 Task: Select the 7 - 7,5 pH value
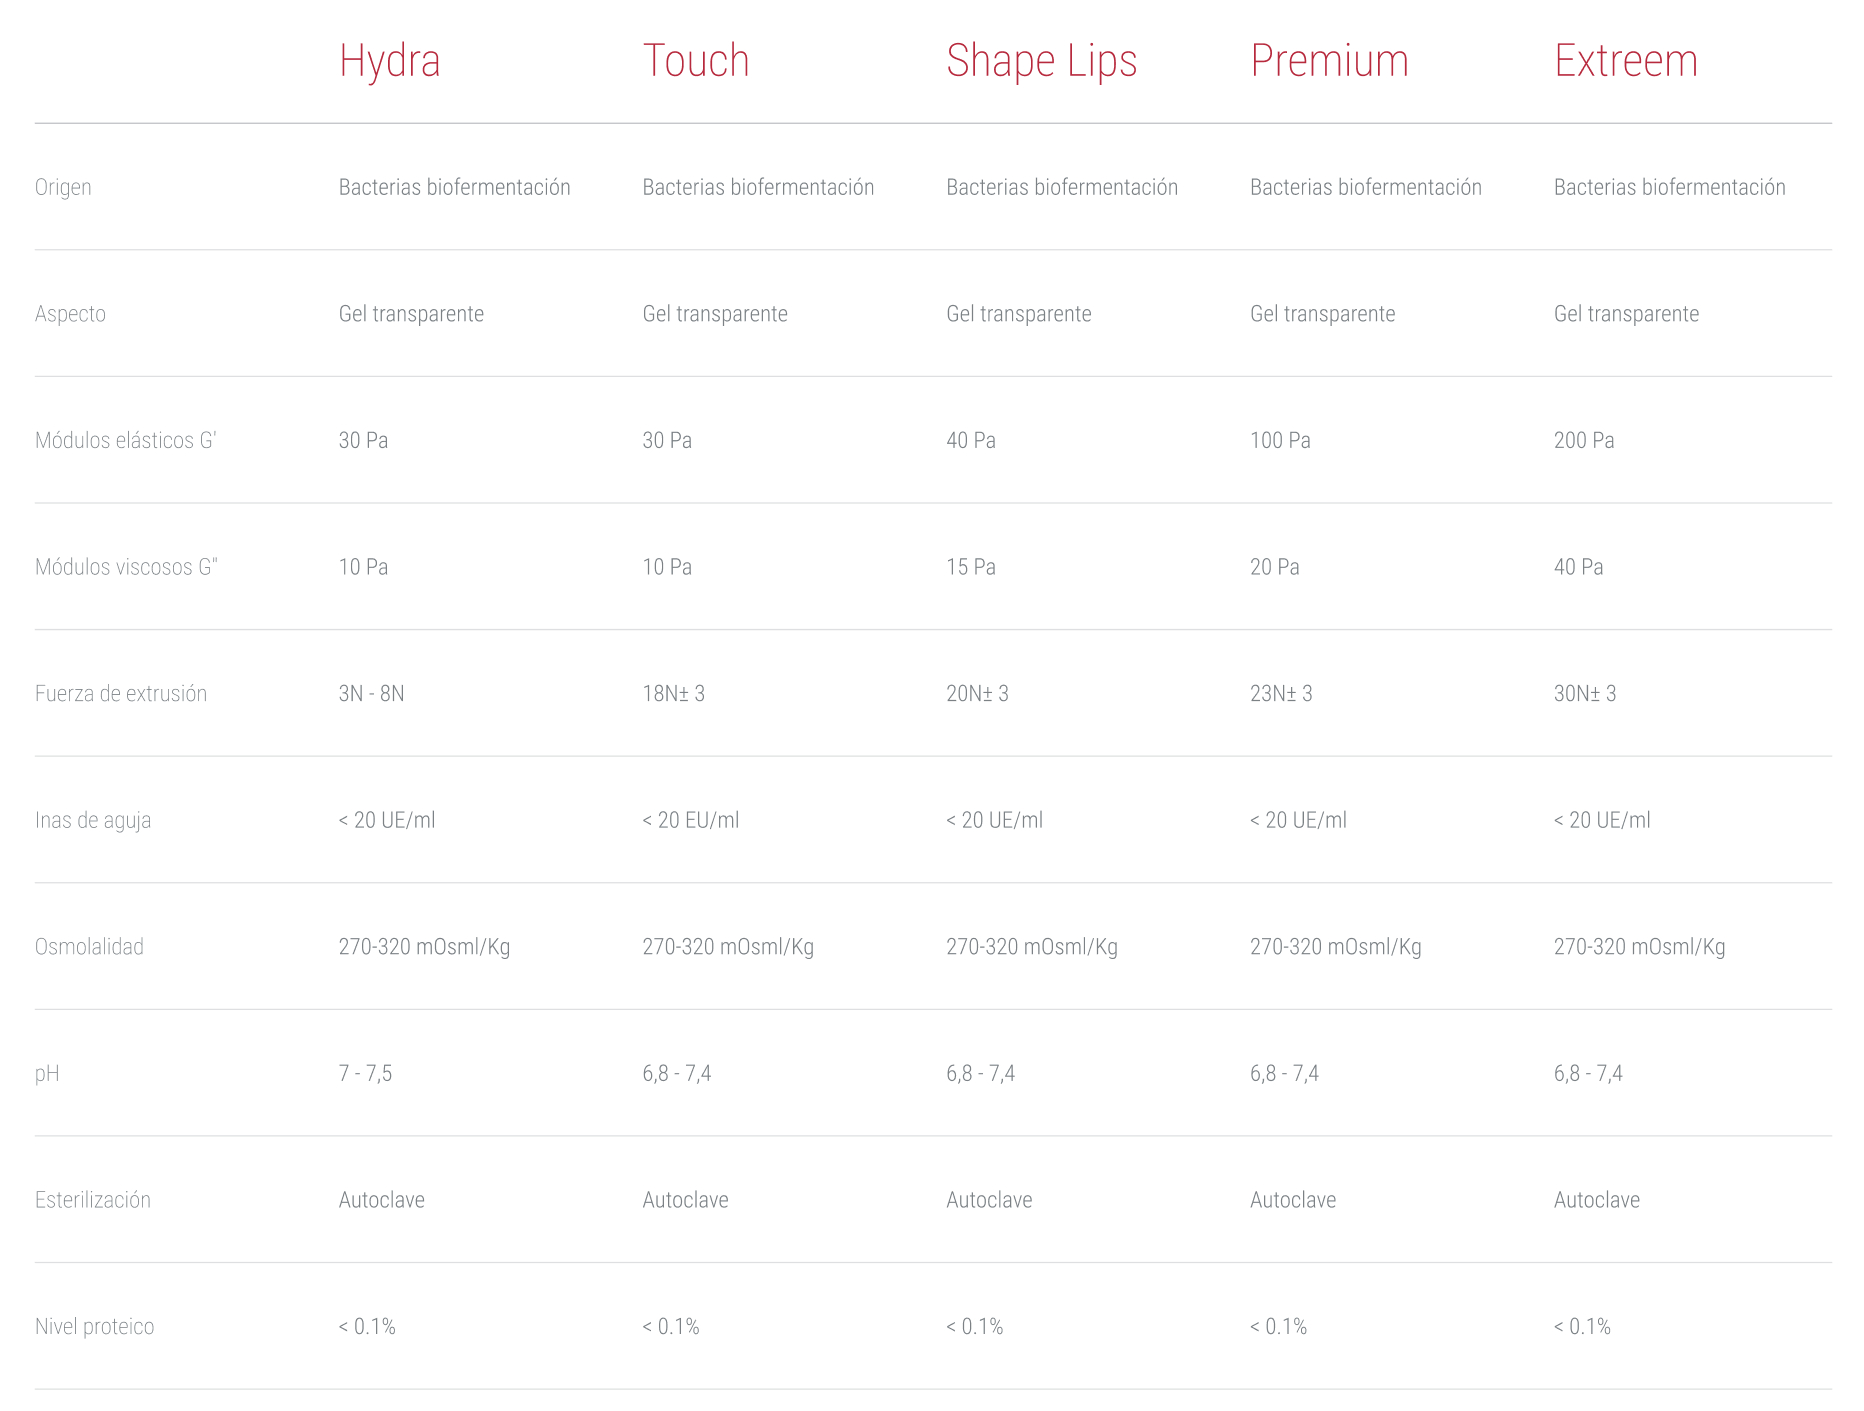pos(365,1074)
